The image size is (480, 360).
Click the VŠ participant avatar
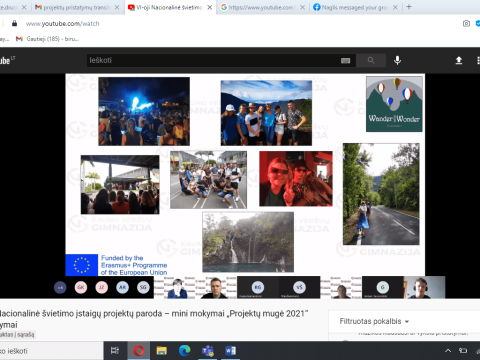pos(299,287)
